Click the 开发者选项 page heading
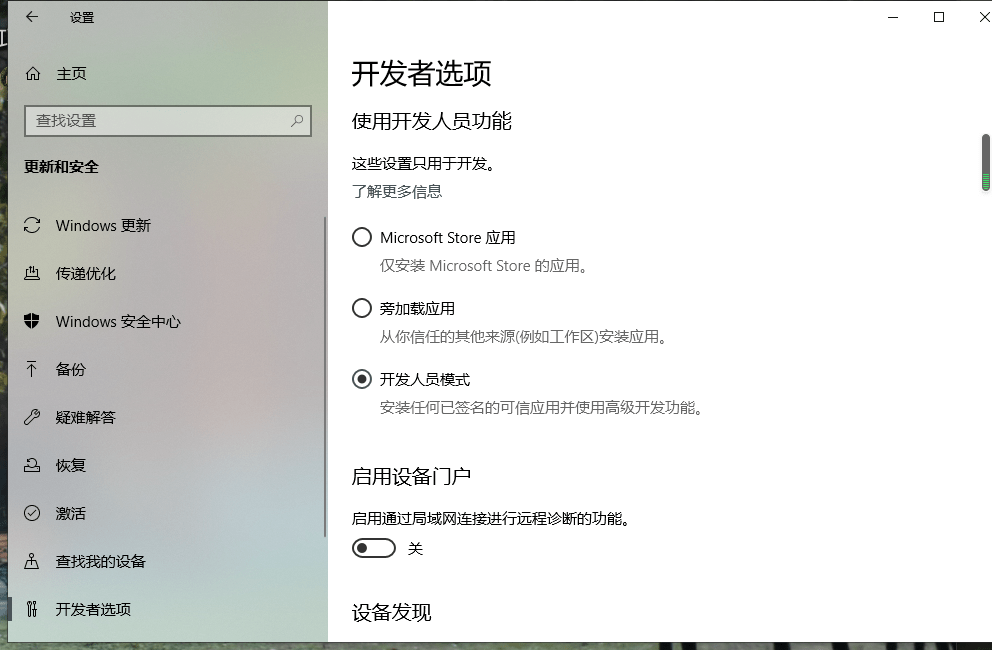Image resolution: width=992 pixels, height=650 pixels. 421,73
